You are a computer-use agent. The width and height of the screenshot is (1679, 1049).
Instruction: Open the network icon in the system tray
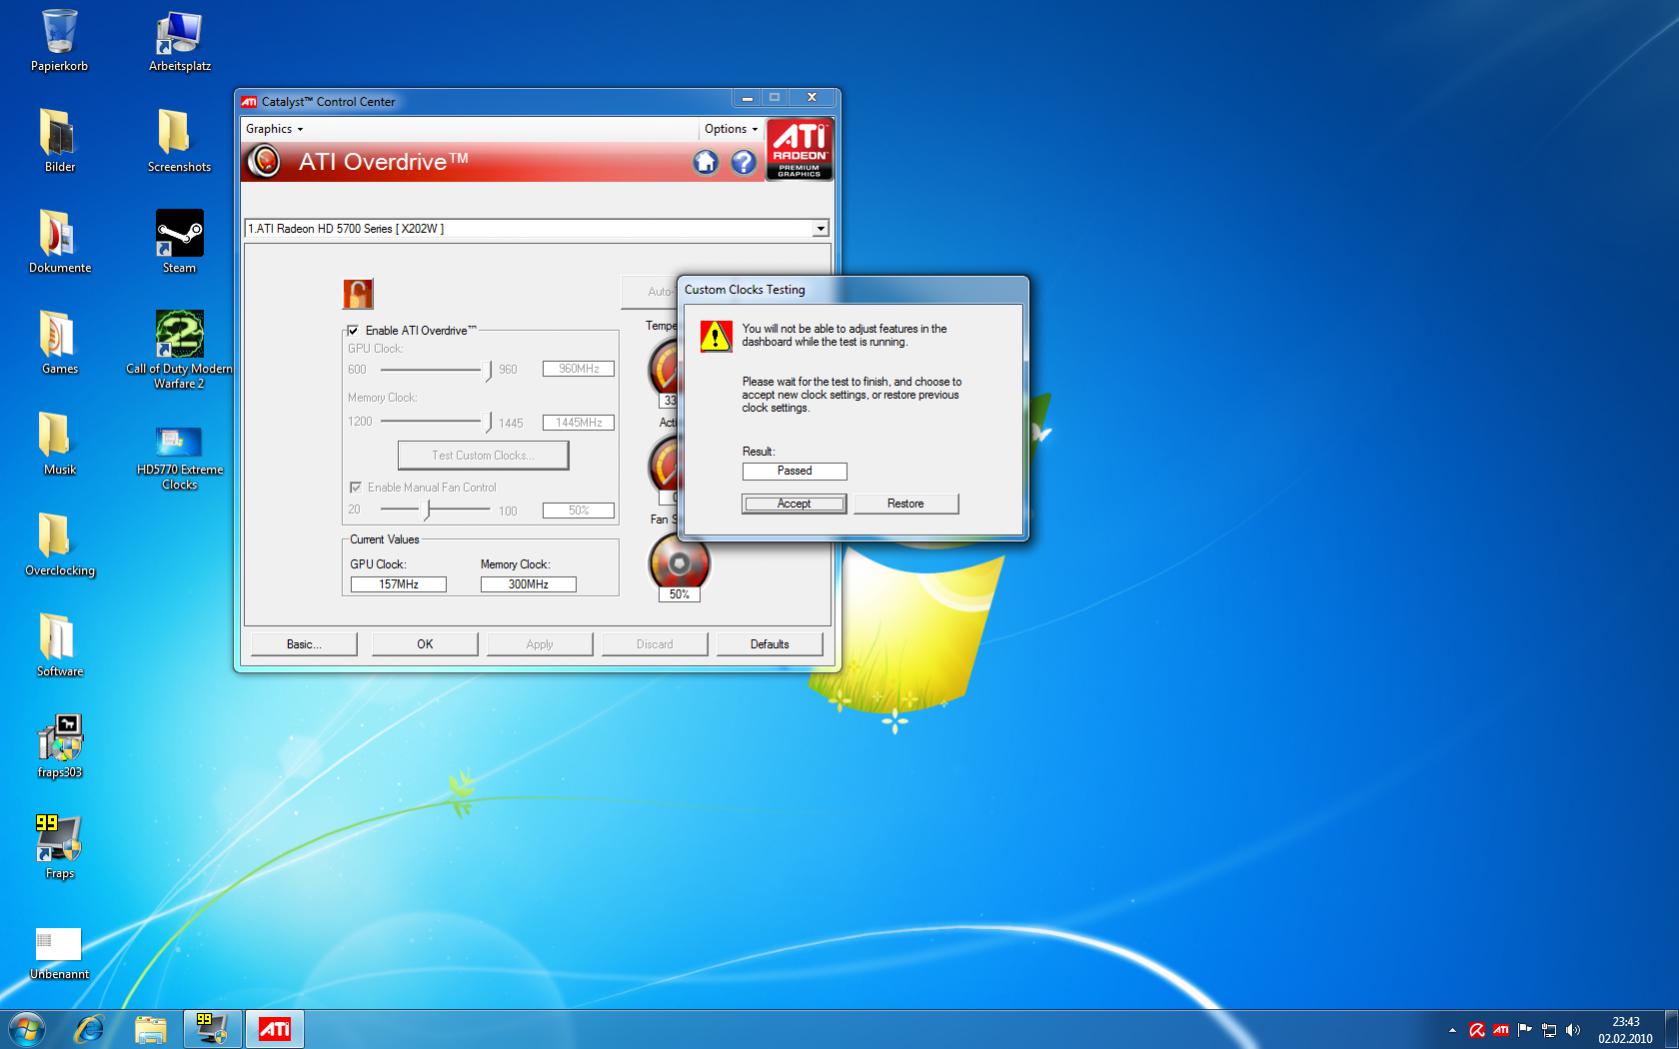coord(1549,1030)
